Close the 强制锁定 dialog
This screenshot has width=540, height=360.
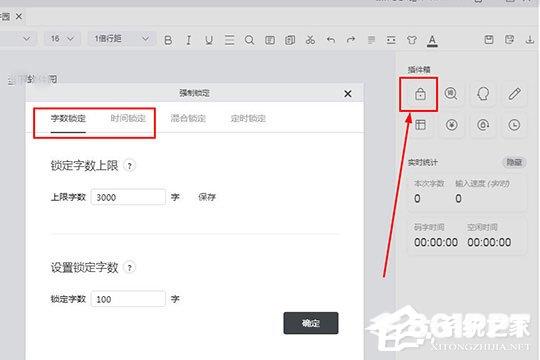(x=348, y=94)
